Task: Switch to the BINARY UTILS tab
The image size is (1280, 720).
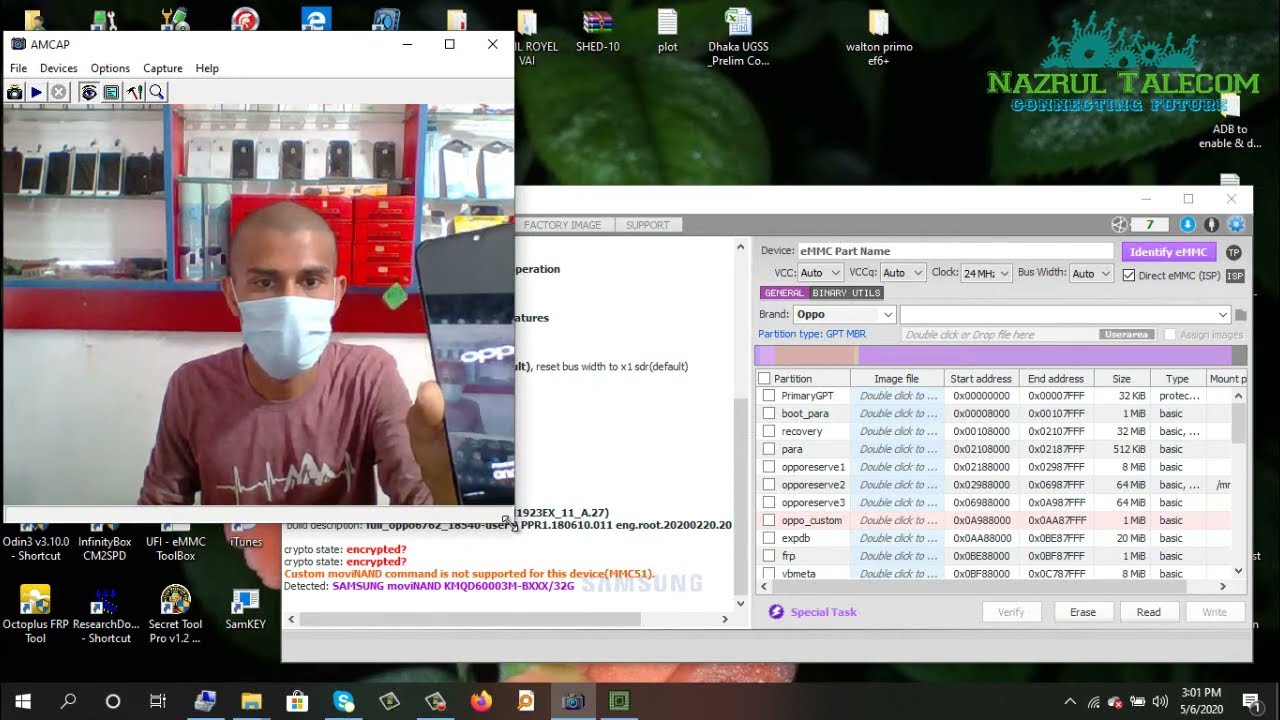Action: pyautogui.click(x=846, y=293)
